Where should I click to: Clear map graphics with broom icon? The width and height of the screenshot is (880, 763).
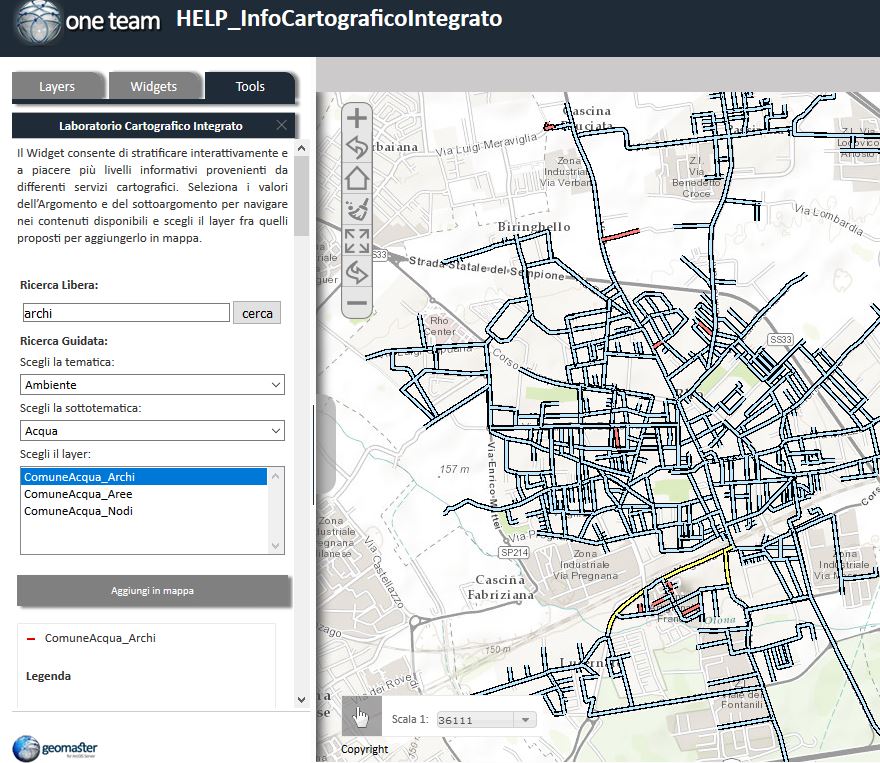point(357,210)
